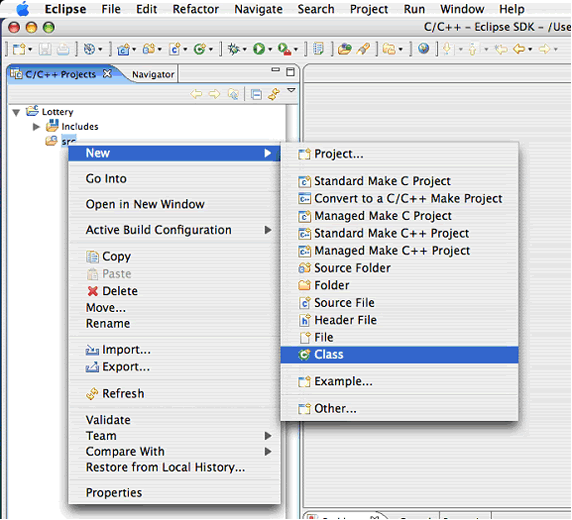572x520 pixels.
Task: Select the C/C++ Projects tab
Action: tap(60, 74)
